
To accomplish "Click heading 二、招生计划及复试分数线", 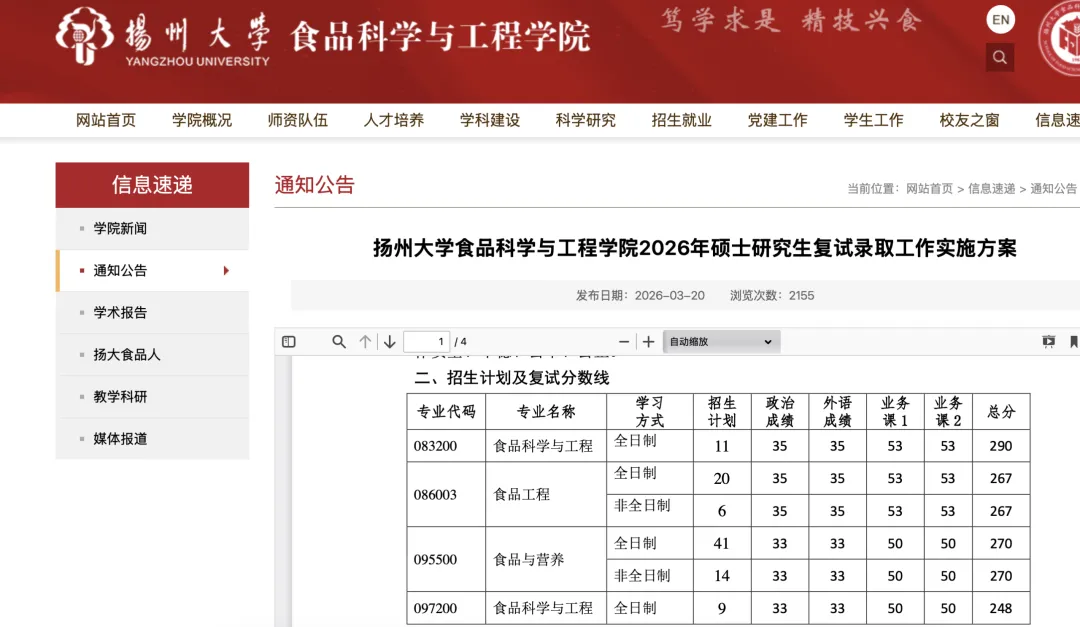I will pos(512,378).
